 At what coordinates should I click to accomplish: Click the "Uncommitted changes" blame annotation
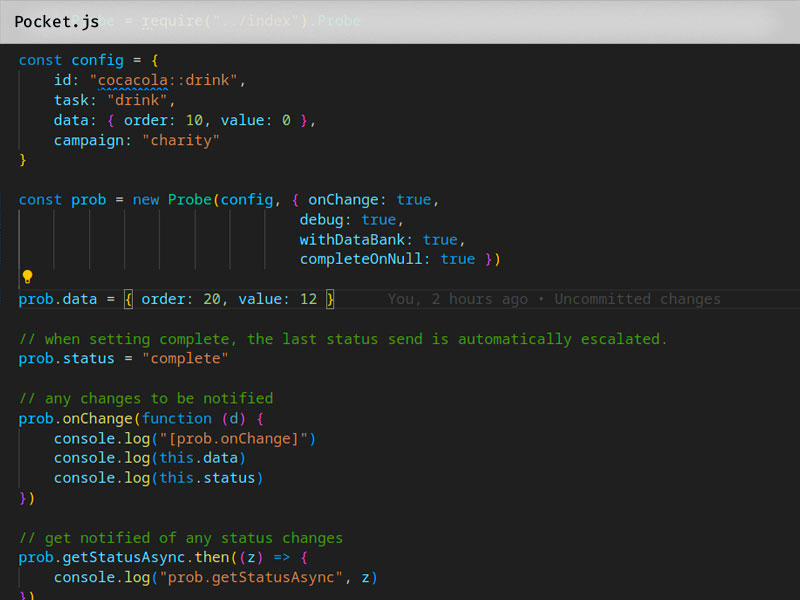point(637,299)
